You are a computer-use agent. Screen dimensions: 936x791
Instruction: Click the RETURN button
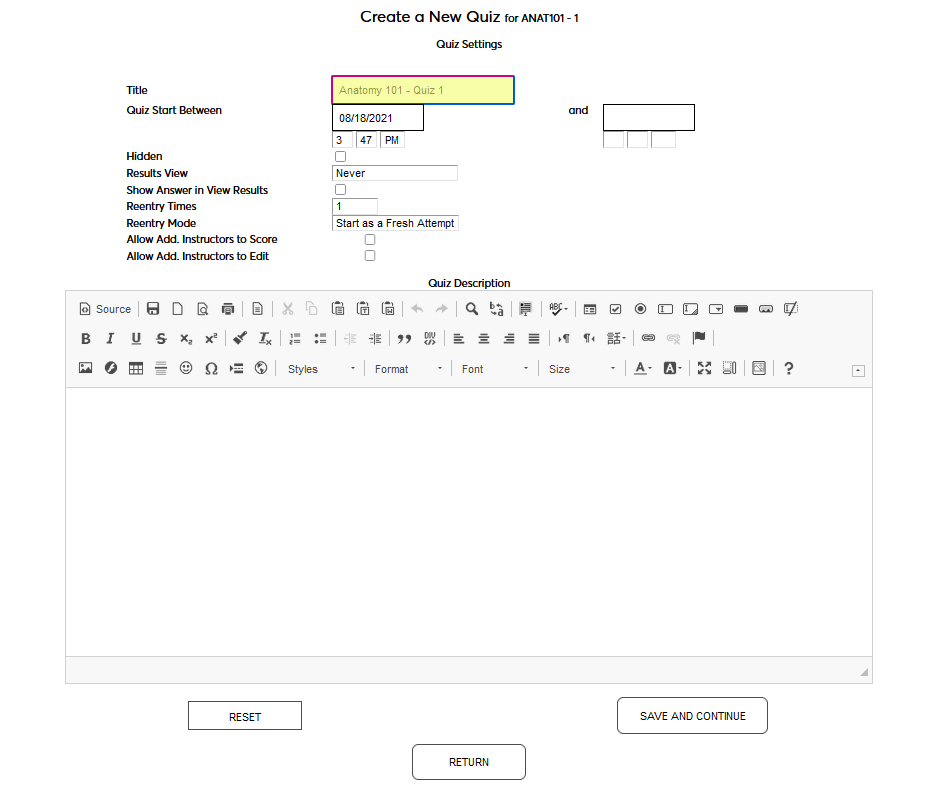point(469,762)
